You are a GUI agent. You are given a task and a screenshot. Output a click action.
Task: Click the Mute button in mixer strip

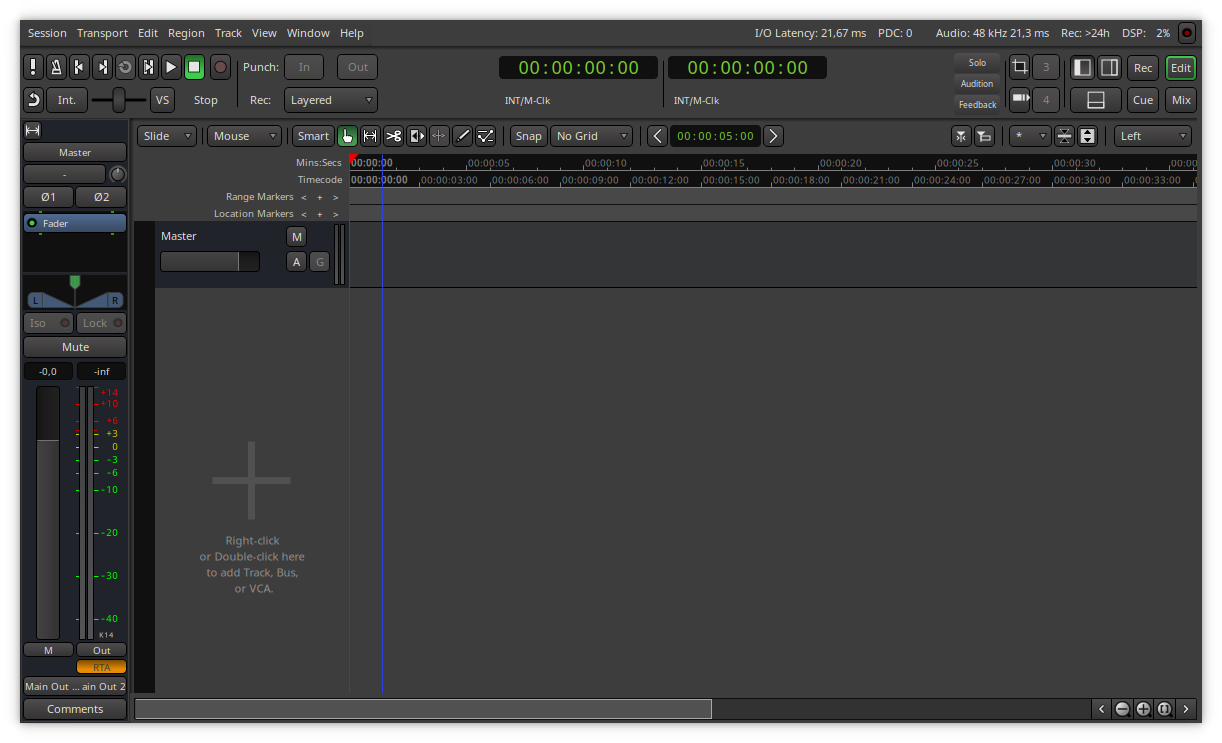[75, 347]
